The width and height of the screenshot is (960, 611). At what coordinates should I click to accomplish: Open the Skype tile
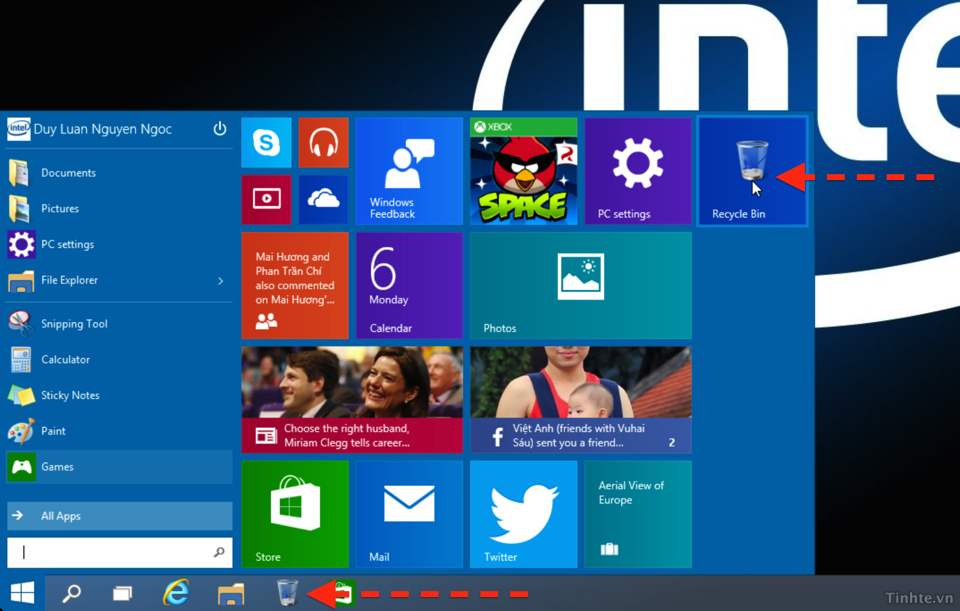(x=266, y=143)
